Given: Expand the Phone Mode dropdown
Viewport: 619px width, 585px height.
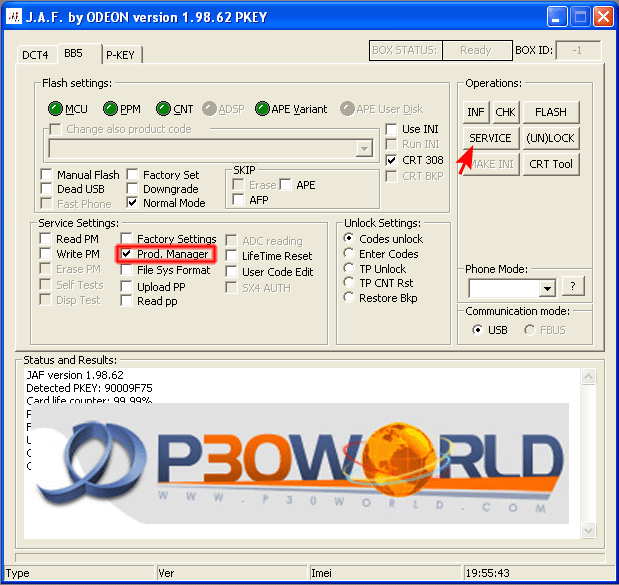Looking at the screenshot, I should [x=547, y=289].
